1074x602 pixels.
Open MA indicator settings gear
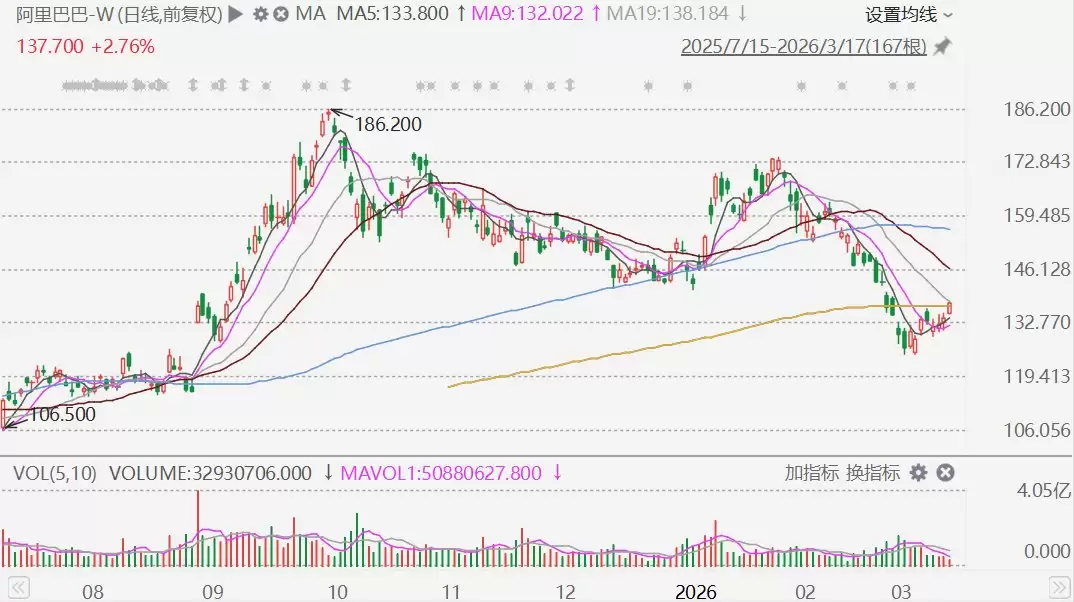[x=260, y=14]
